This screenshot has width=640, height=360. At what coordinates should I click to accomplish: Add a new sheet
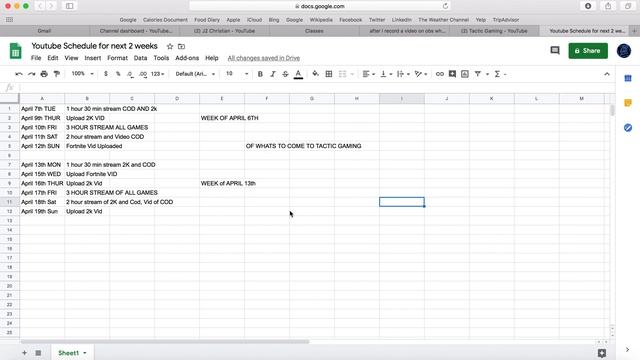24,353
